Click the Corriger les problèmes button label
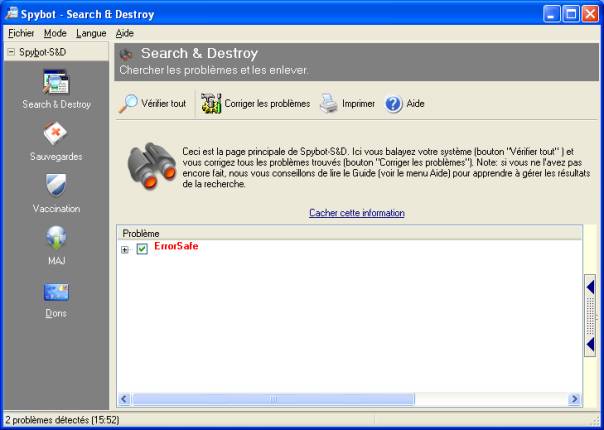Viewport: 604px width, 430px height. (x=267, y=104)
